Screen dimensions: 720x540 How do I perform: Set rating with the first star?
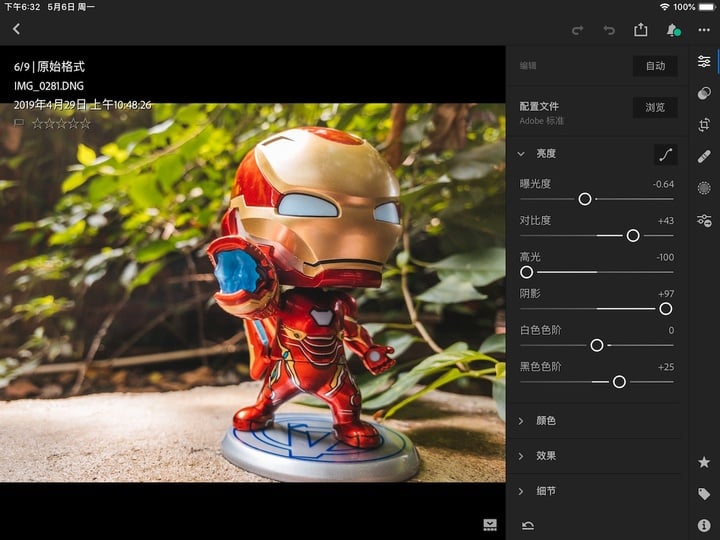pyautogui.click(x=38, y=124)
